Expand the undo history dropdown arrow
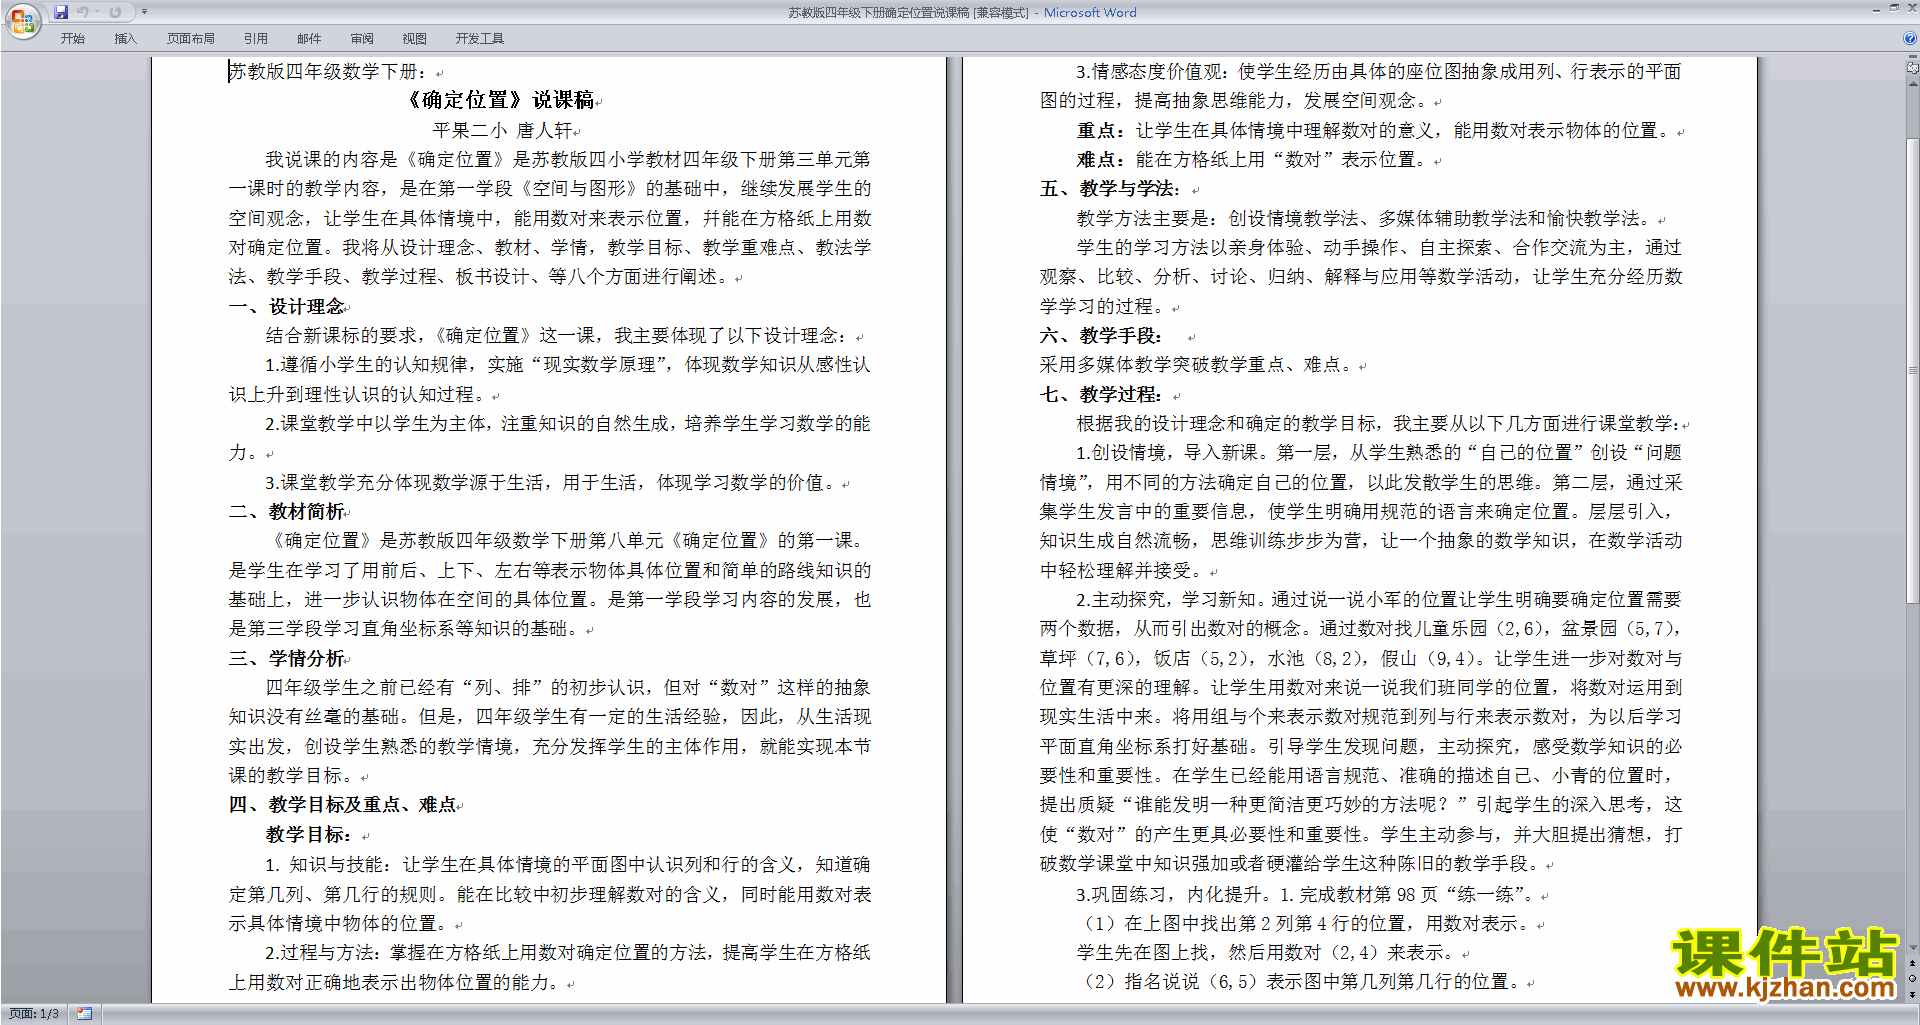 [x=97, y=12]
